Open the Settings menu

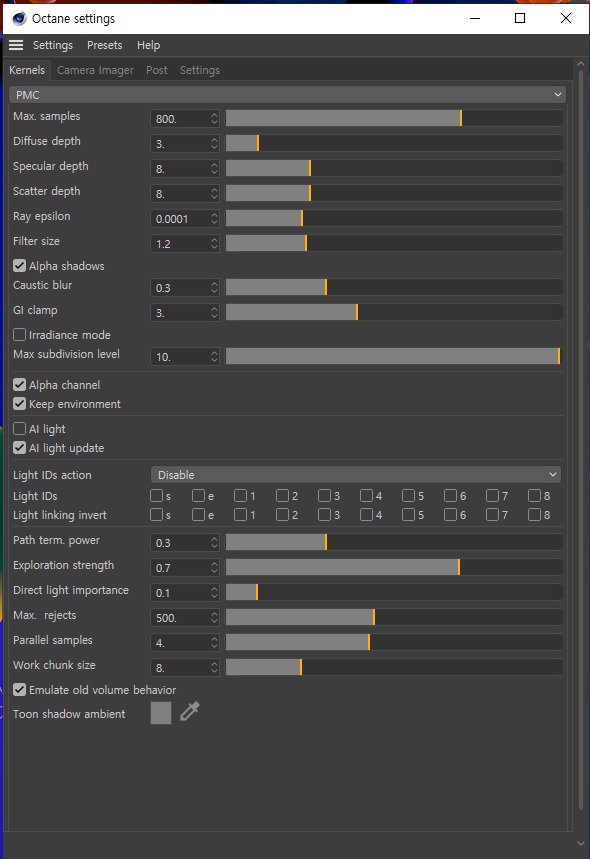[53, 45]
